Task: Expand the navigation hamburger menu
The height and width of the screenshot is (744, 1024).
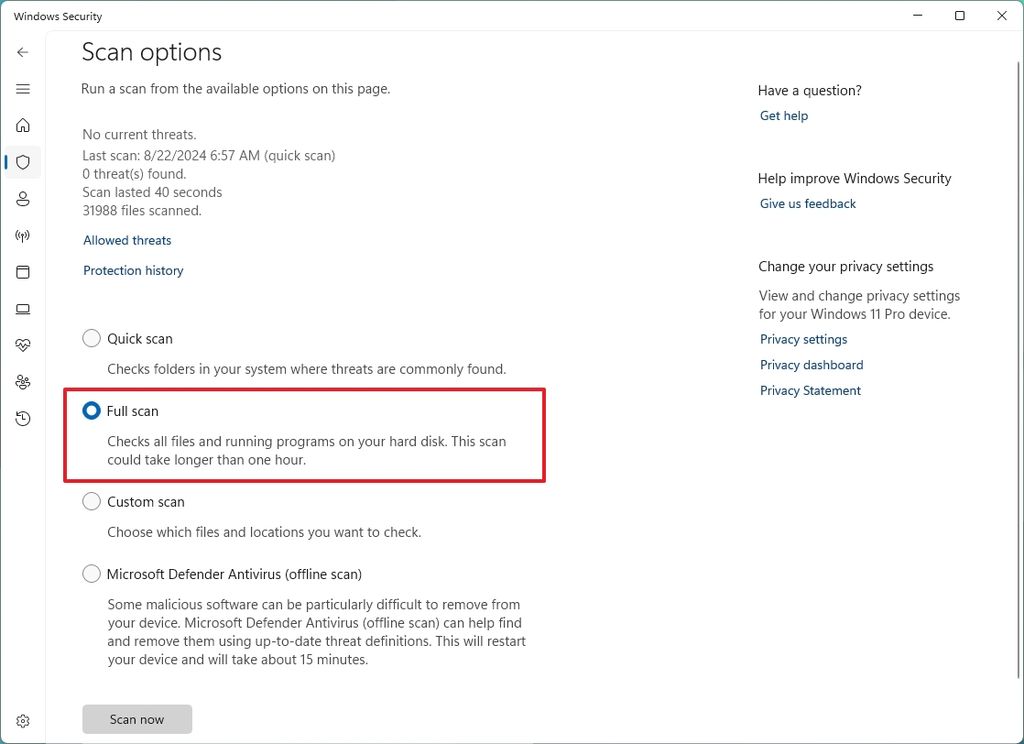Action: coord(22,88)
